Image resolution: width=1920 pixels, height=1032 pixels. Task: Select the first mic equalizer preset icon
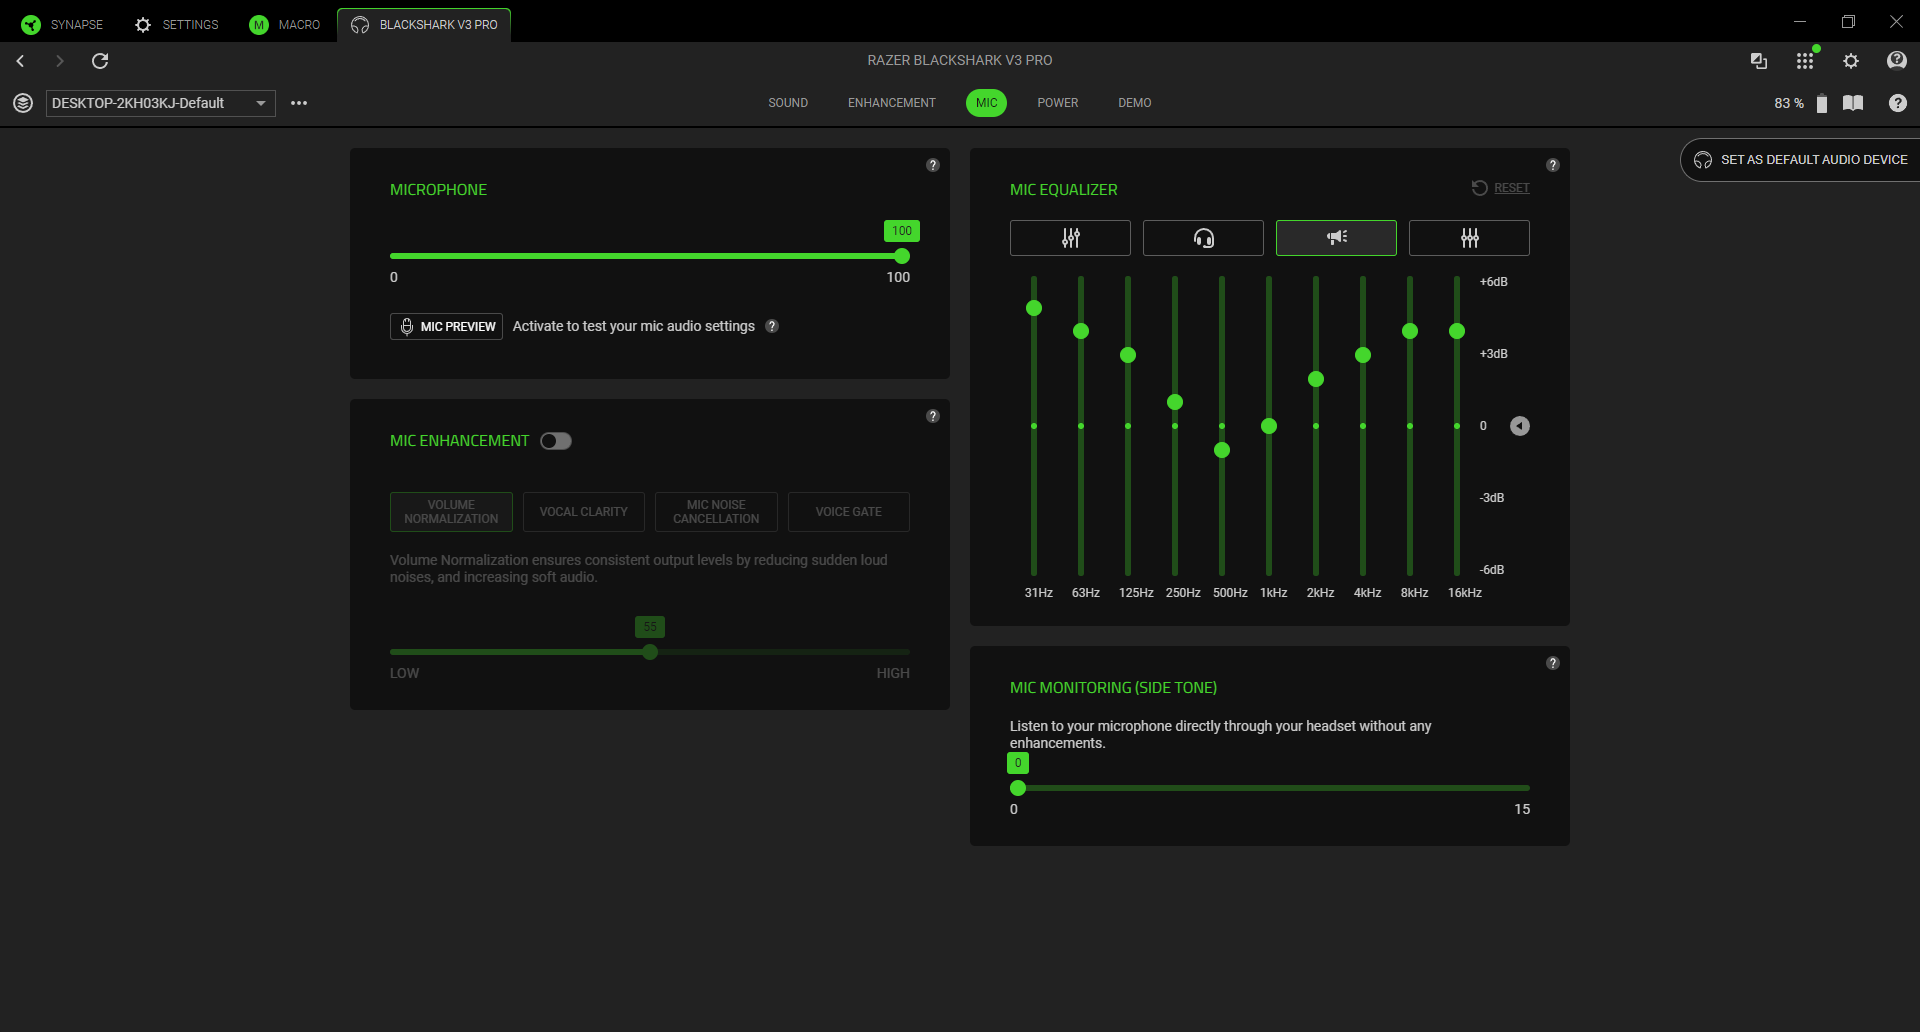point(1070,238)
